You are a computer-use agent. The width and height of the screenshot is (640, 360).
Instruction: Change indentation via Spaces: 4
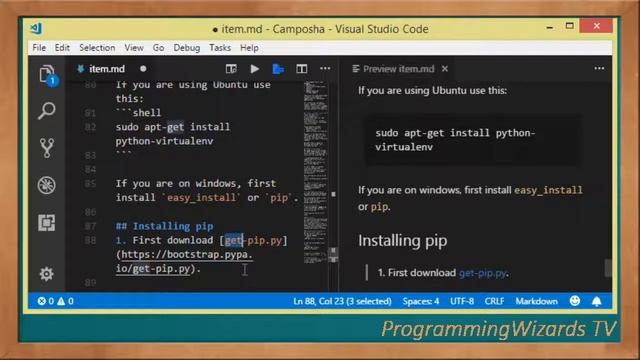(421, 301)
